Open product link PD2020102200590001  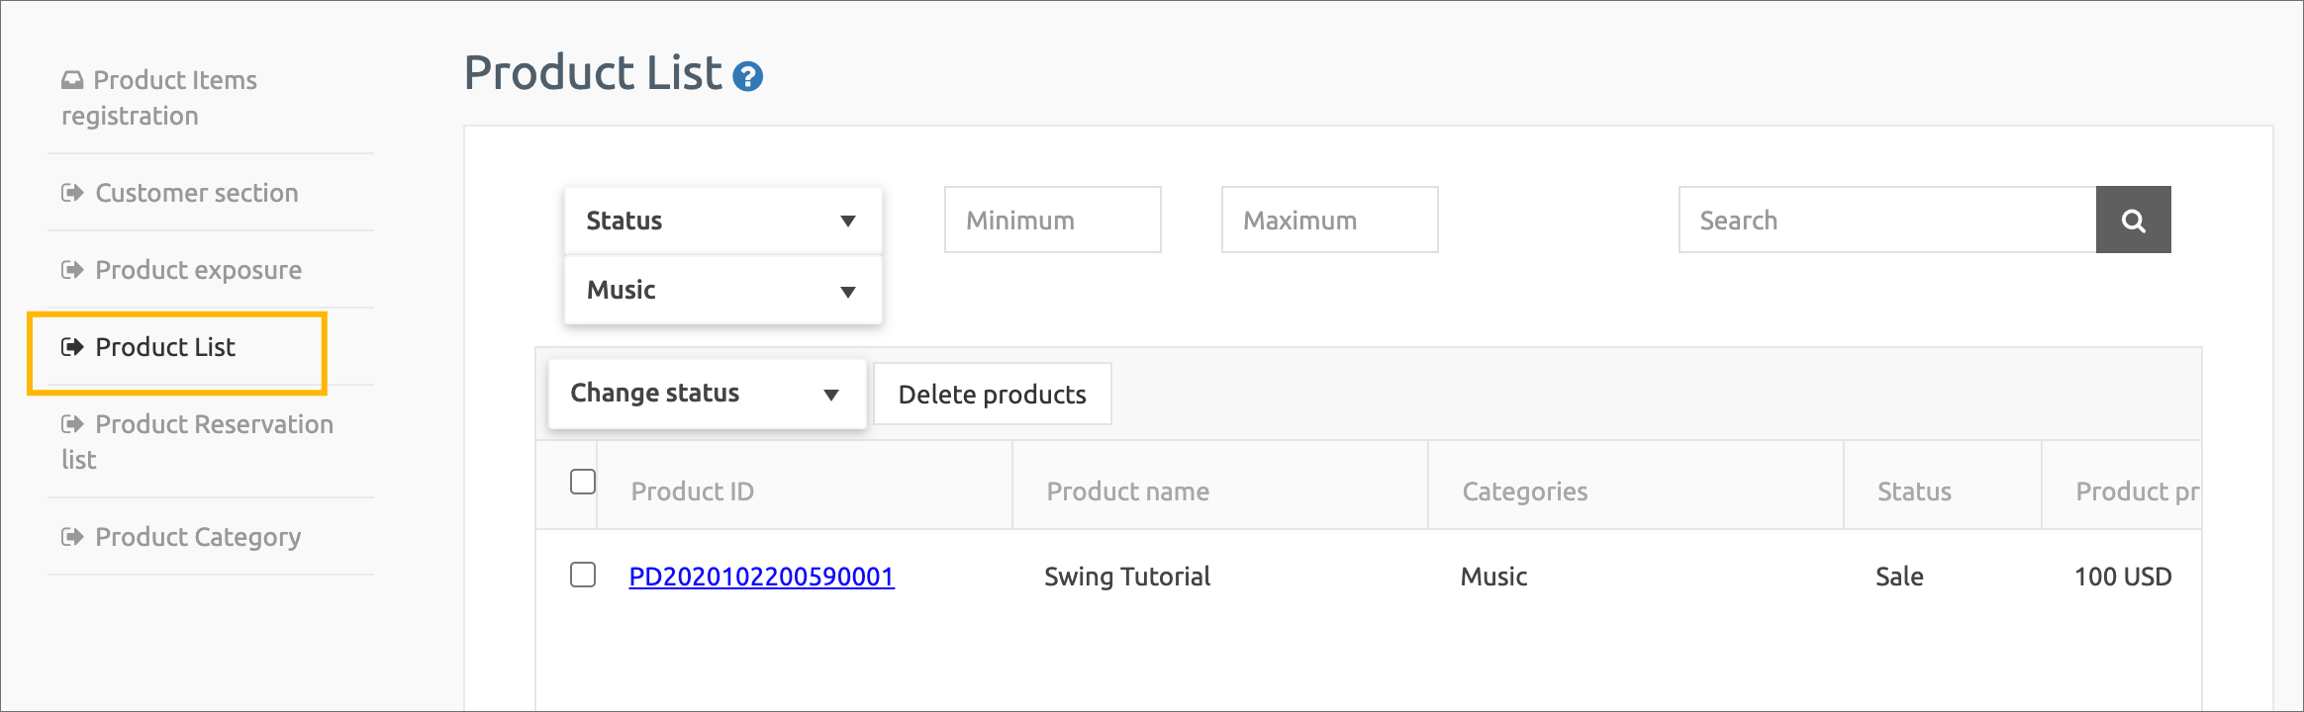point(761,577)
